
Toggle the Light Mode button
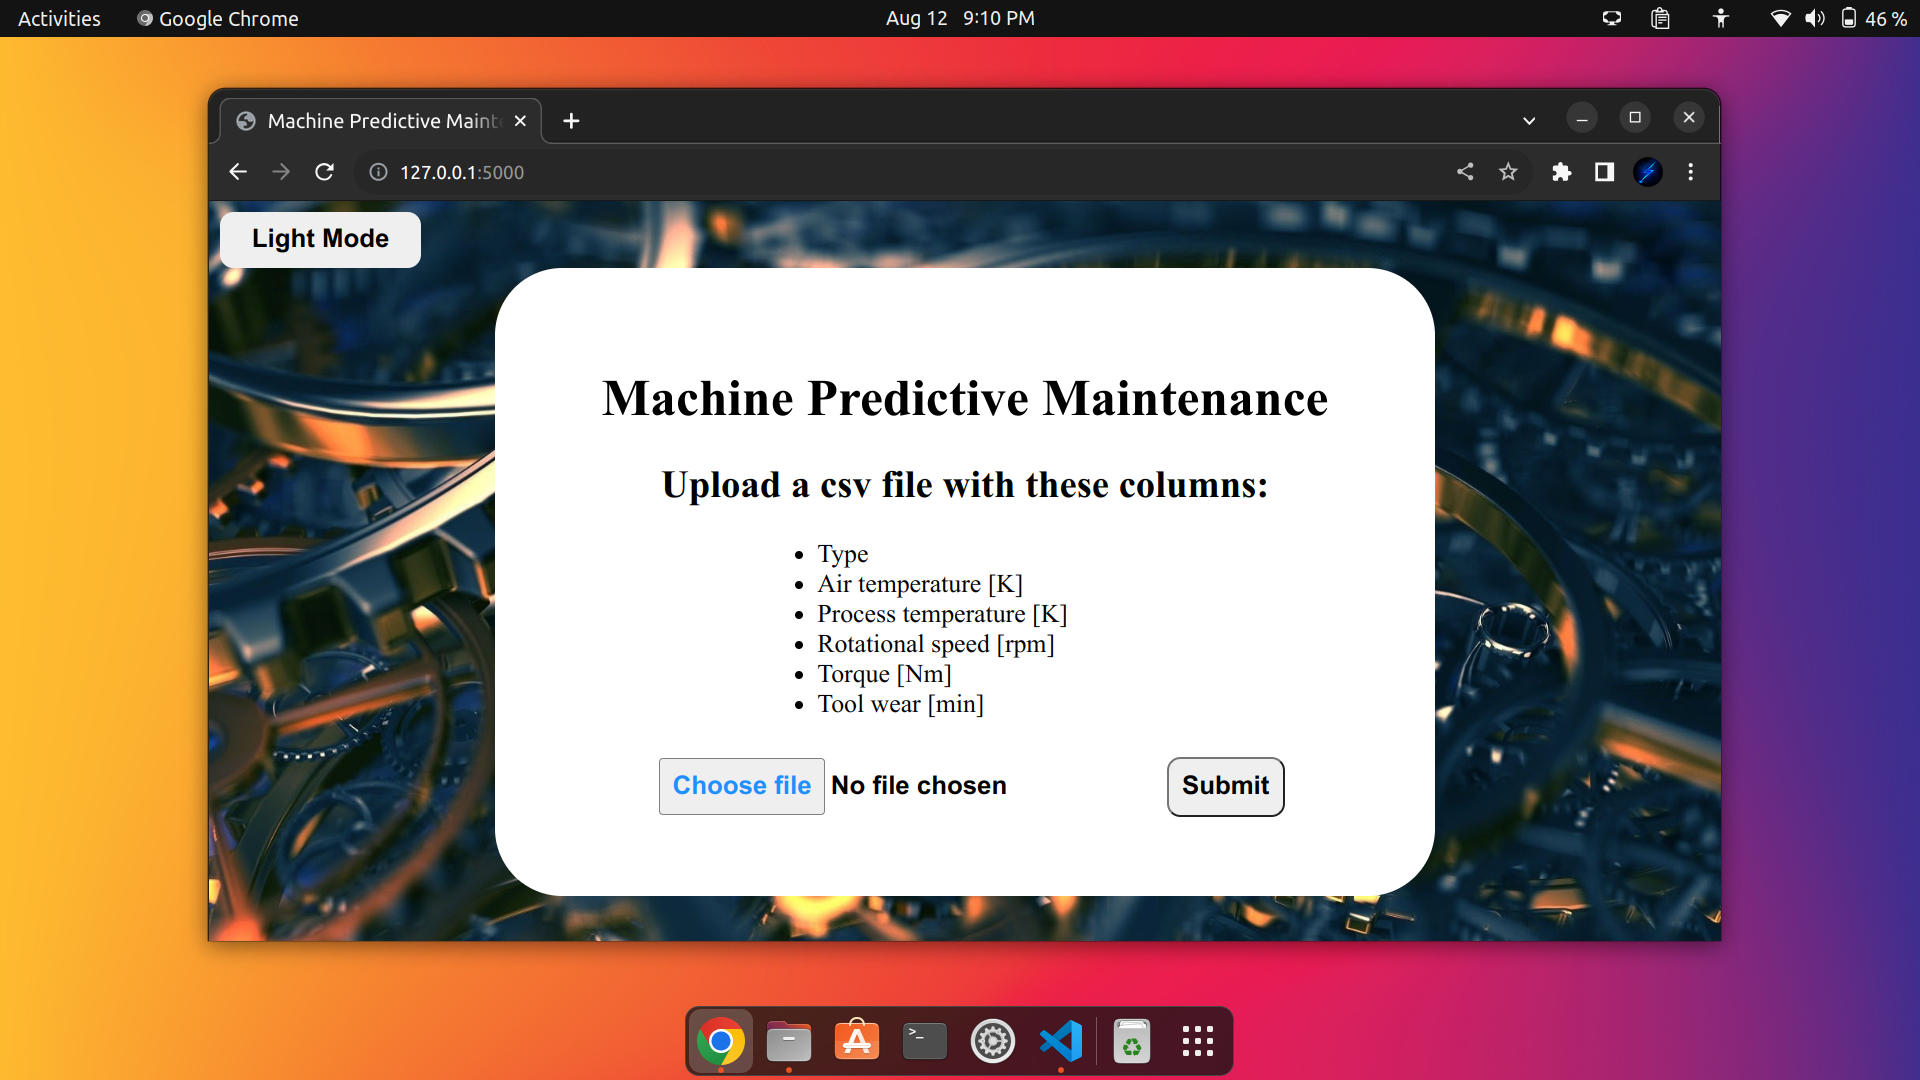pos(320,239)
